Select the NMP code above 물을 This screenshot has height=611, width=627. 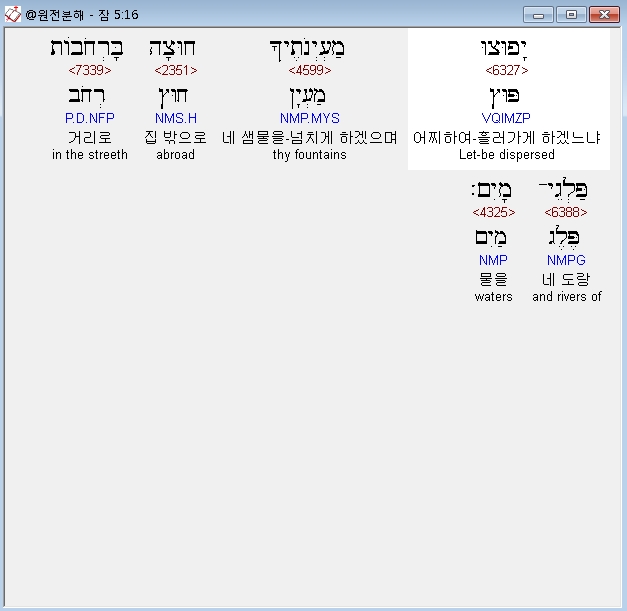coord(493,260)
